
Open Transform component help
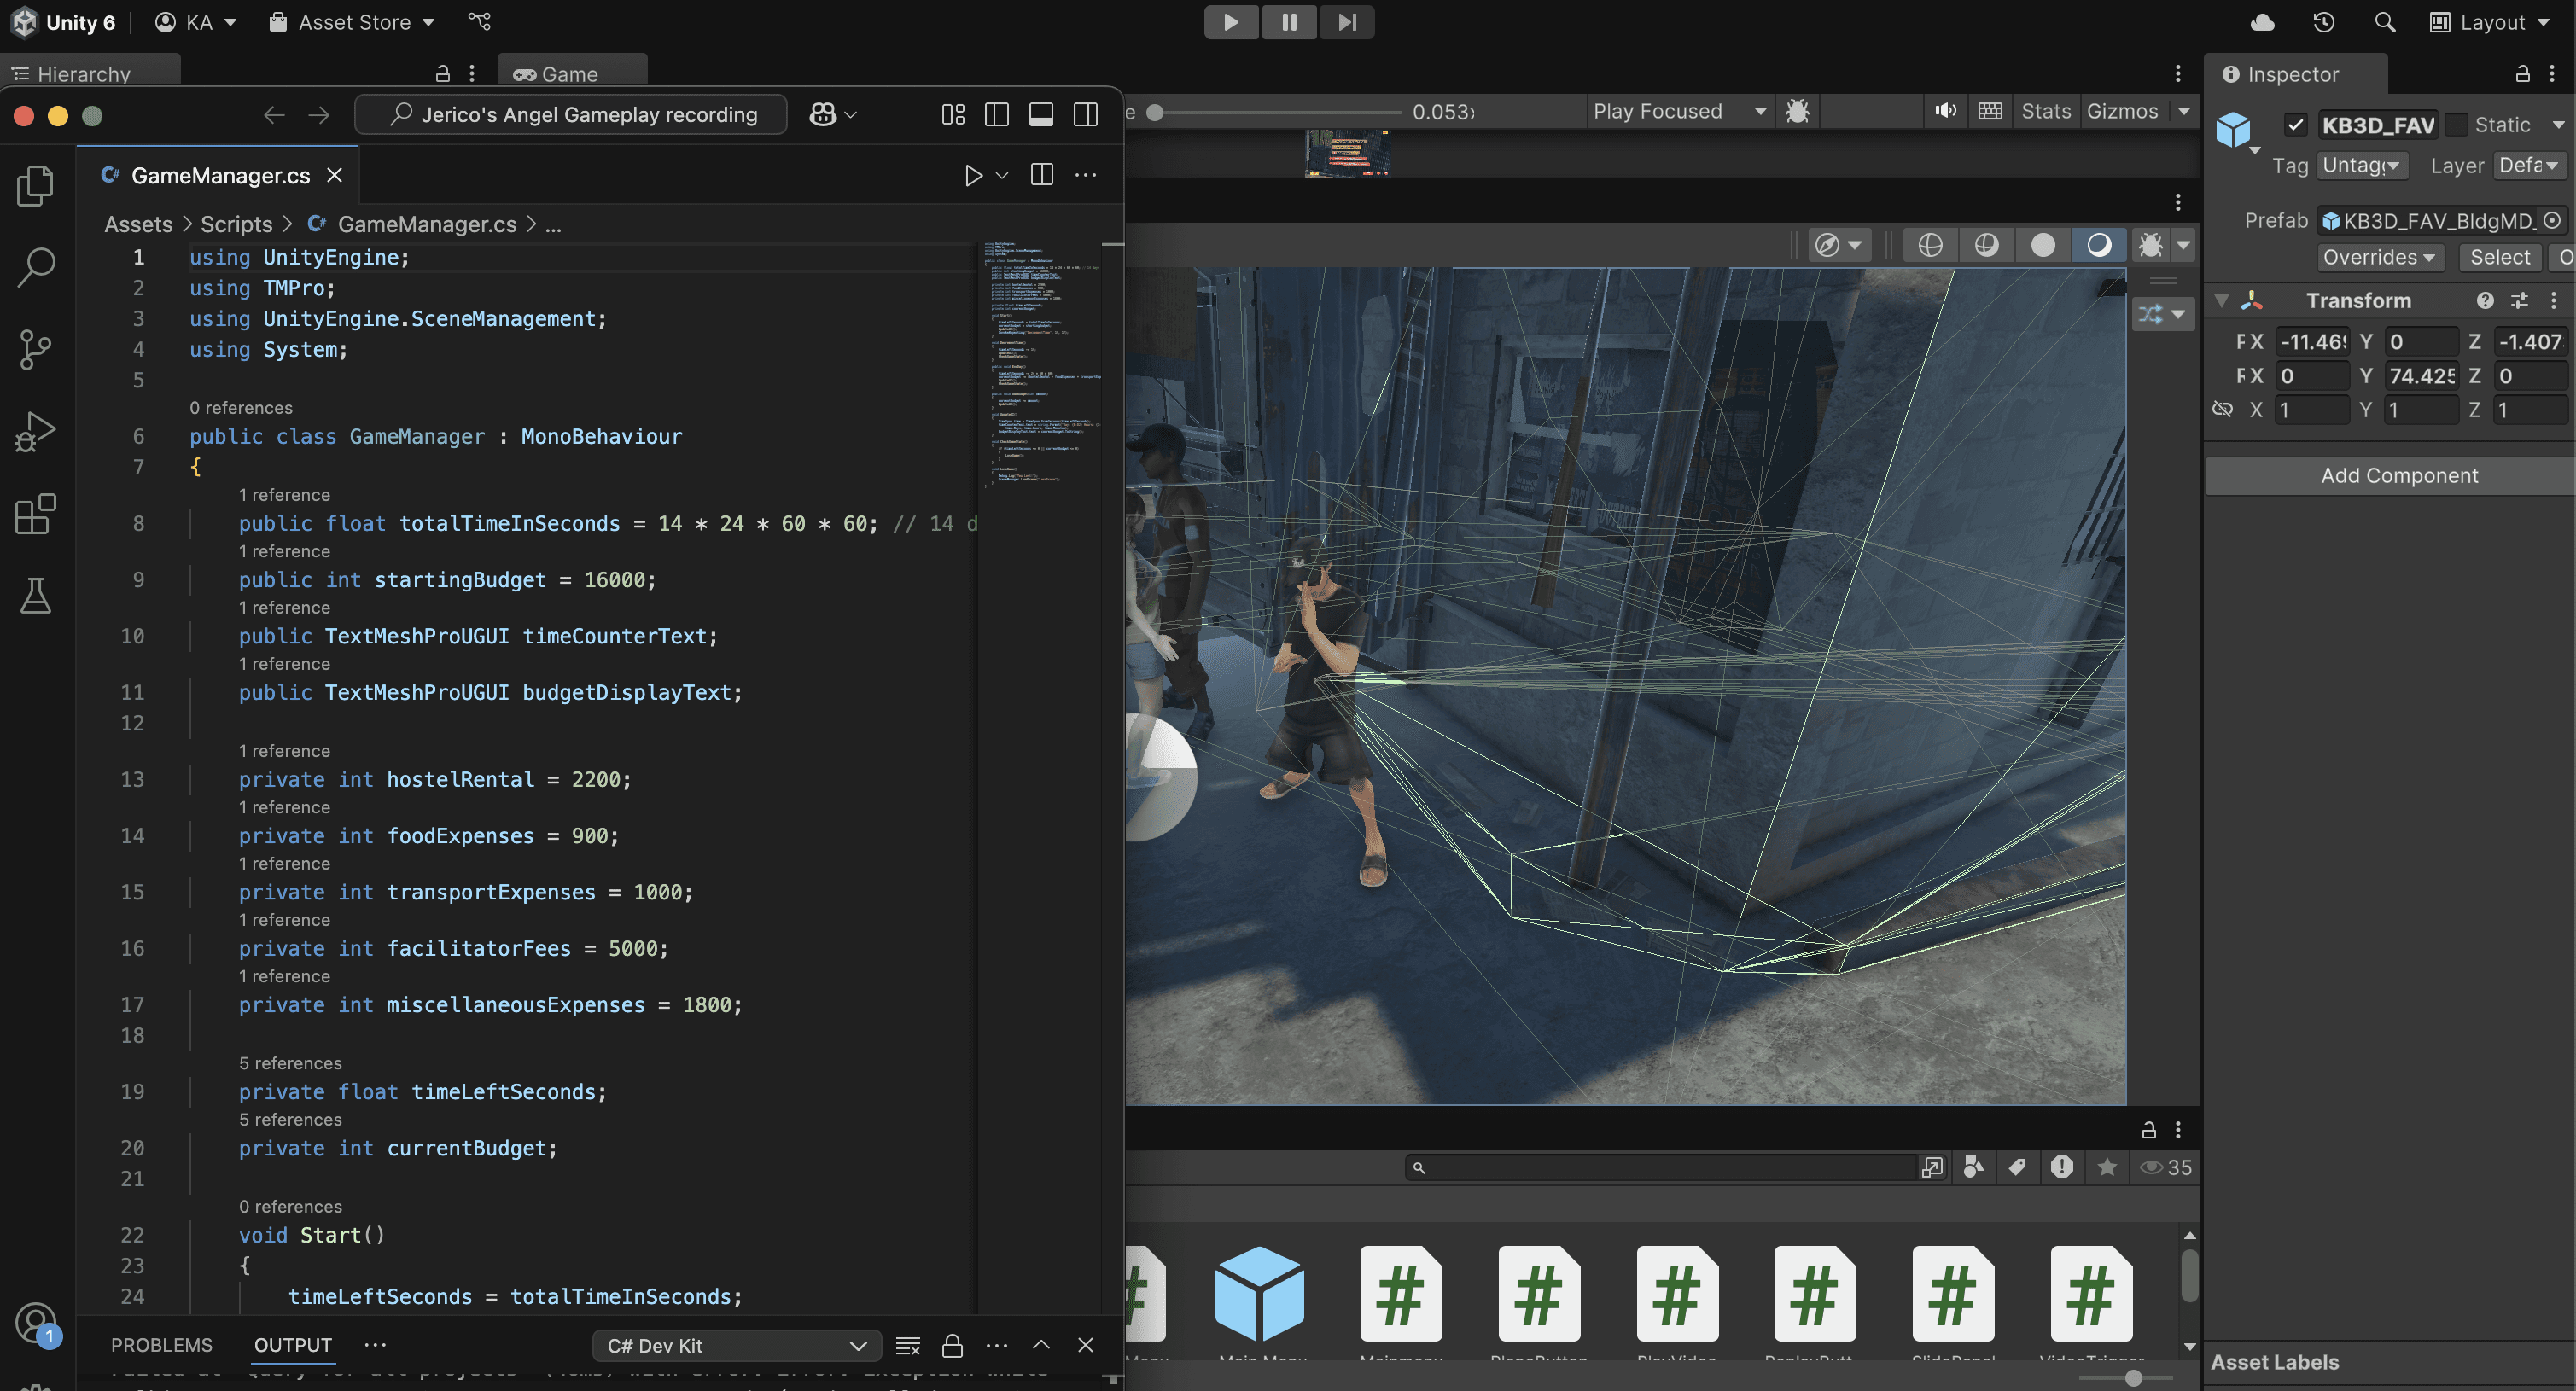point(2485,300)
